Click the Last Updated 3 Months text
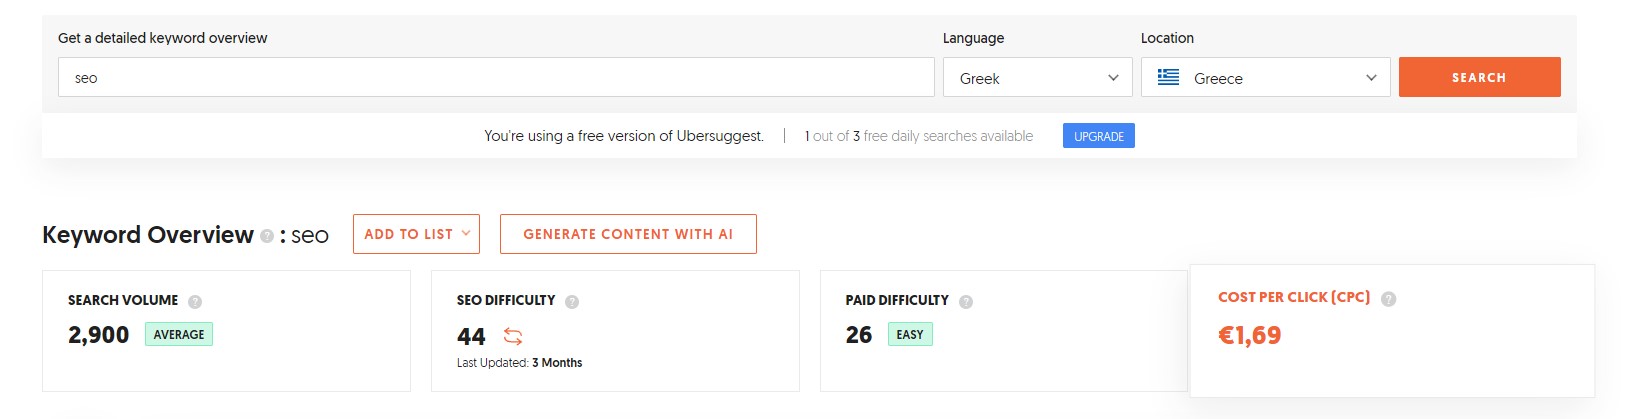 519,363
